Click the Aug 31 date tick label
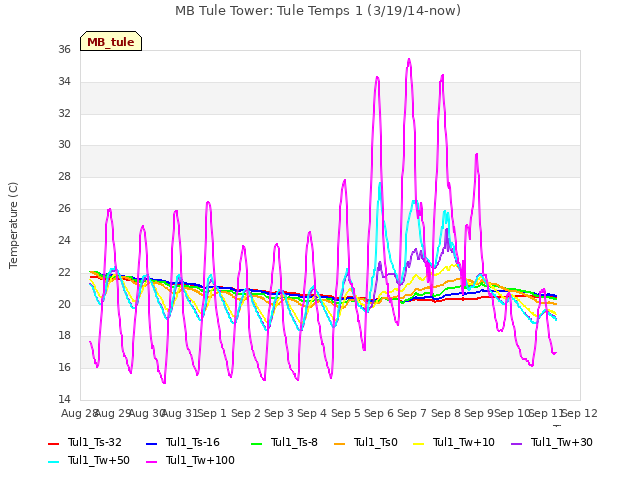This screenshot has width=640, height=480. (x=180, y=413)
